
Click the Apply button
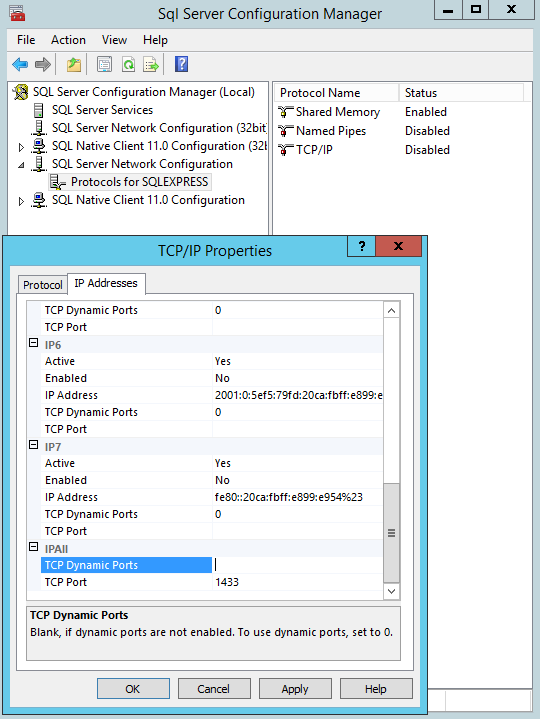tap(295, 689)
